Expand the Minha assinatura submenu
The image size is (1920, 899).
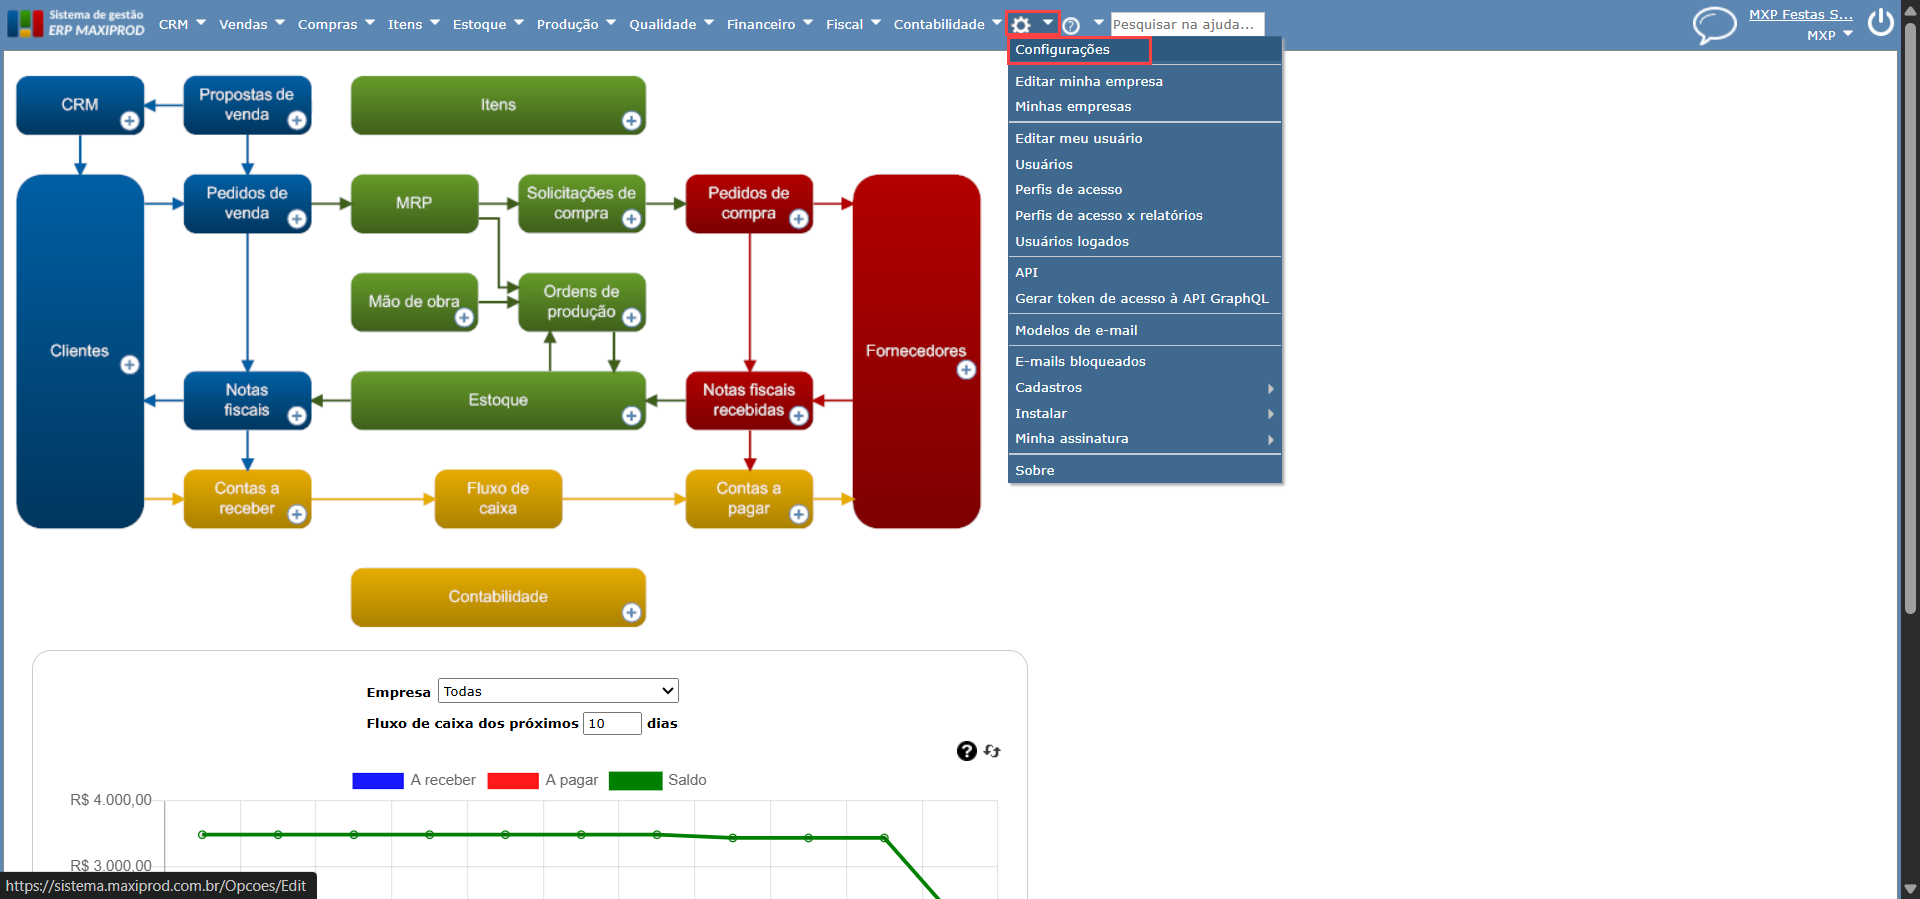[x=1144, y=439]
